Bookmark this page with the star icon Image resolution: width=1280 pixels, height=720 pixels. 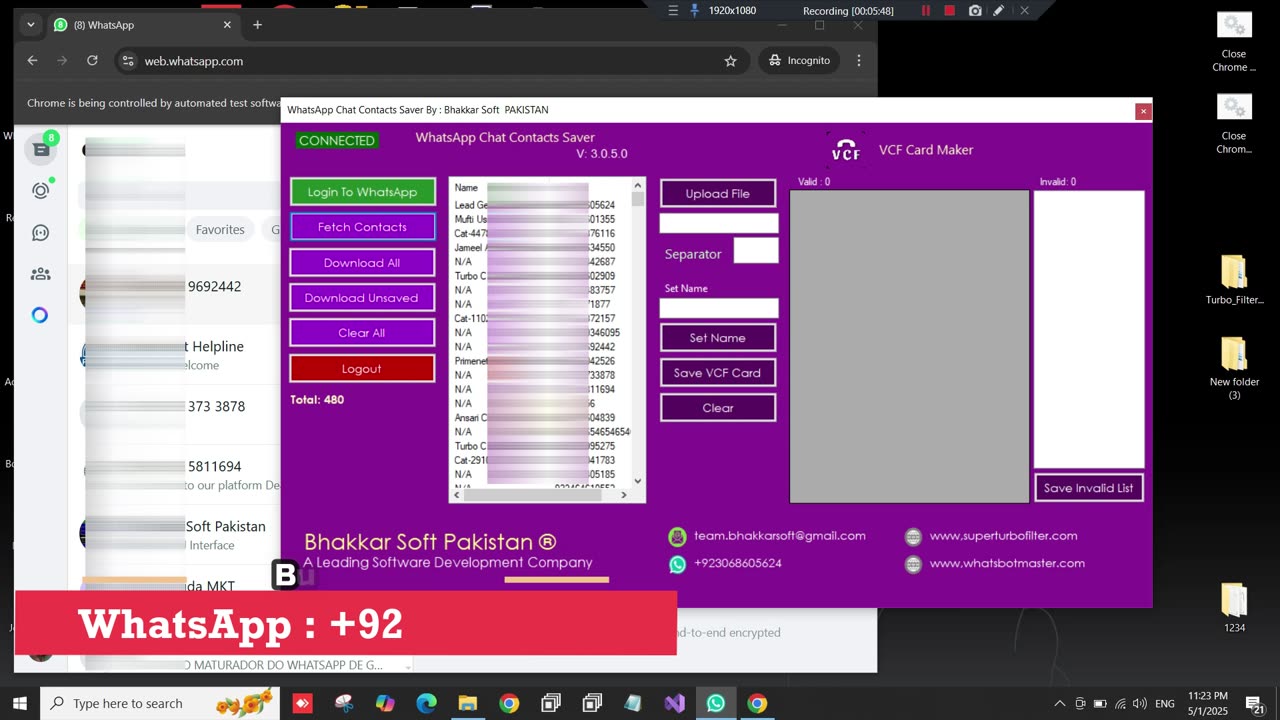tap(730, 61)
